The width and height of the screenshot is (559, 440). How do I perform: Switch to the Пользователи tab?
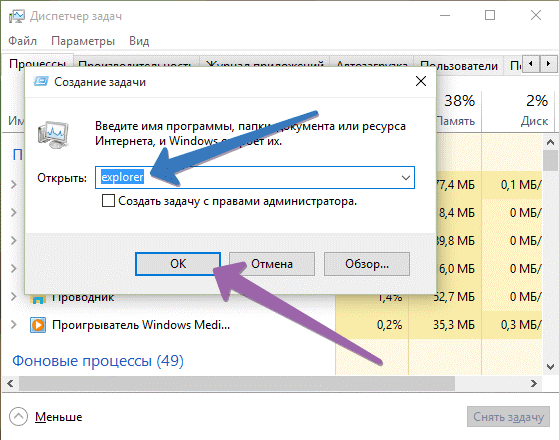click(x=459, y=65)
